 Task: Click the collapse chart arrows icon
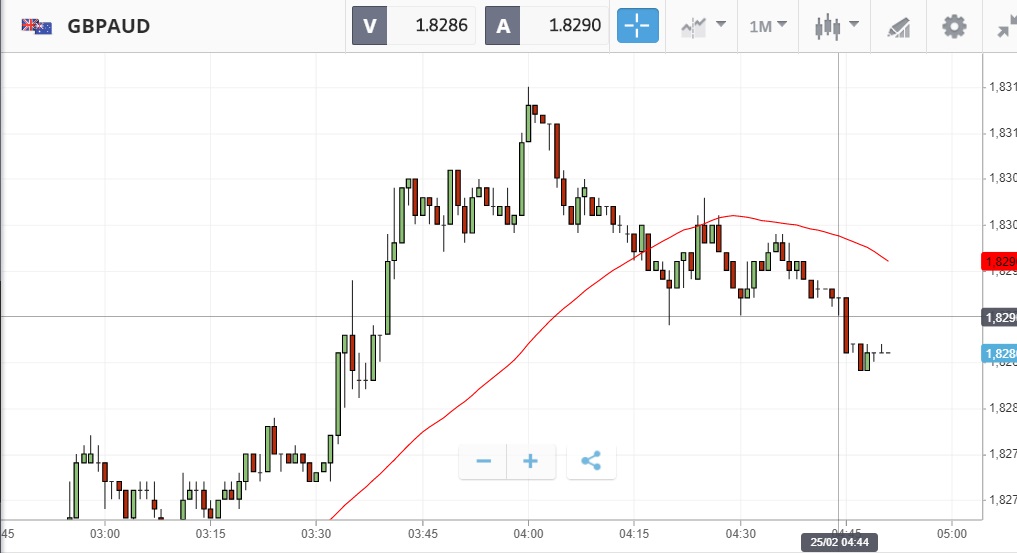[x=1006, y=27]
